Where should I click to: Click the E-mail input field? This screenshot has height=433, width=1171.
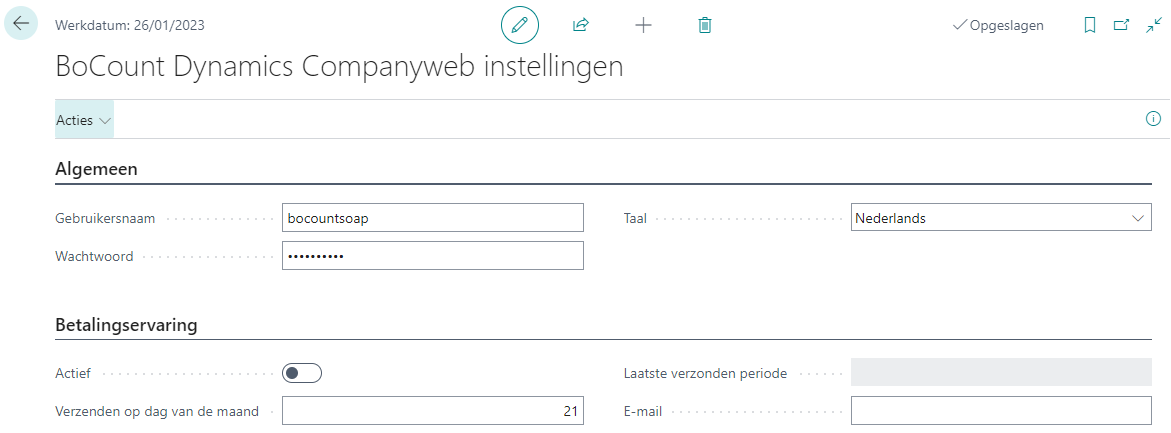click(1001, 411)
